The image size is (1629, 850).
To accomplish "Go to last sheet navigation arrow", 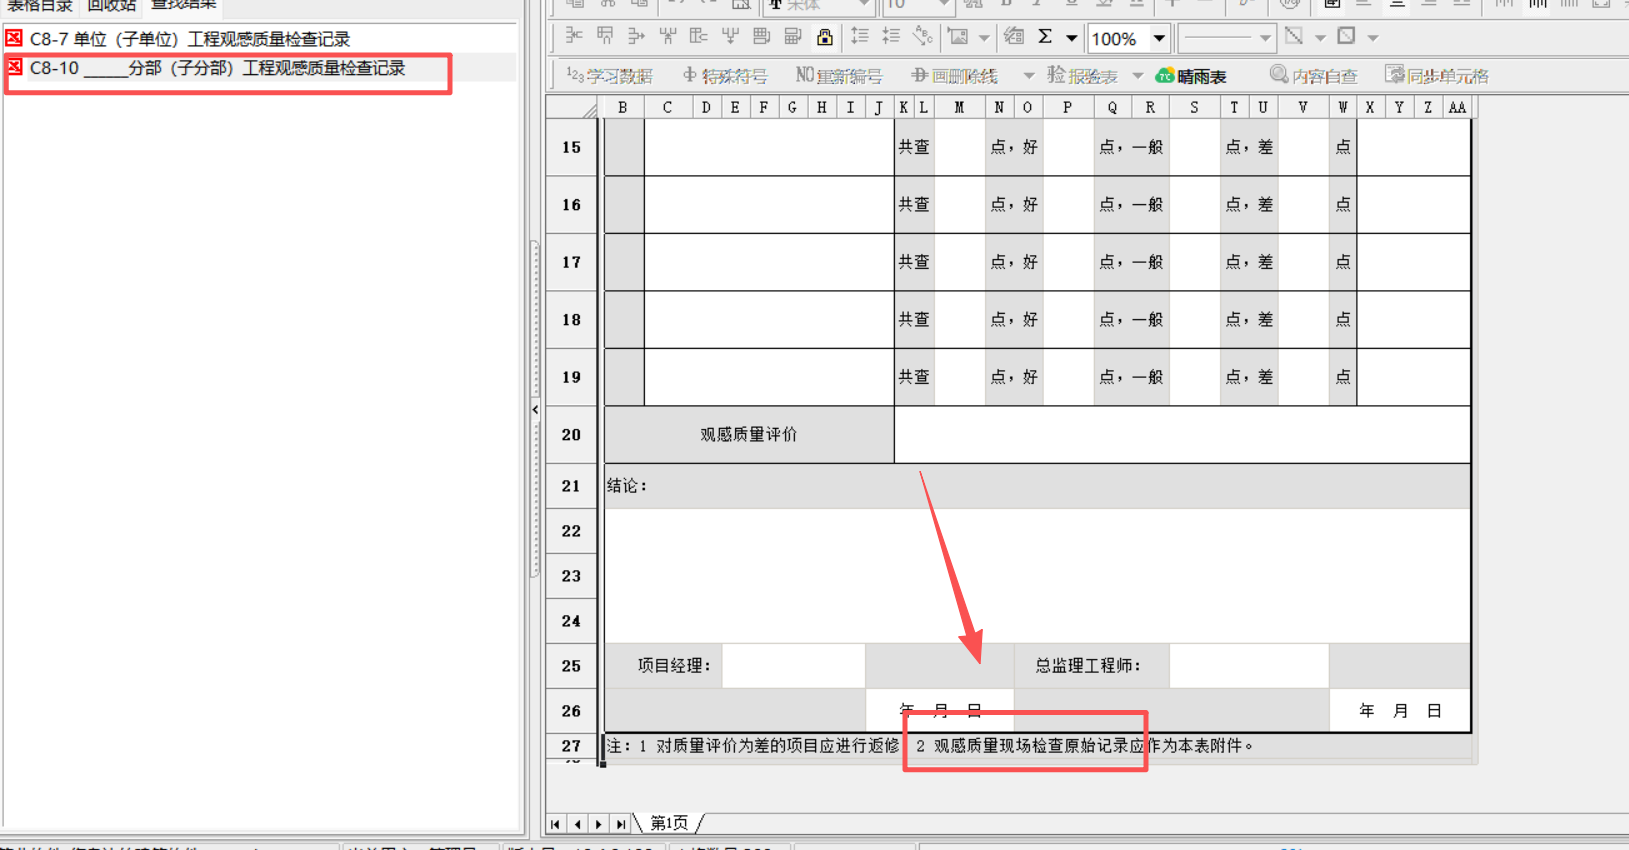I will (x=621, y=824).
